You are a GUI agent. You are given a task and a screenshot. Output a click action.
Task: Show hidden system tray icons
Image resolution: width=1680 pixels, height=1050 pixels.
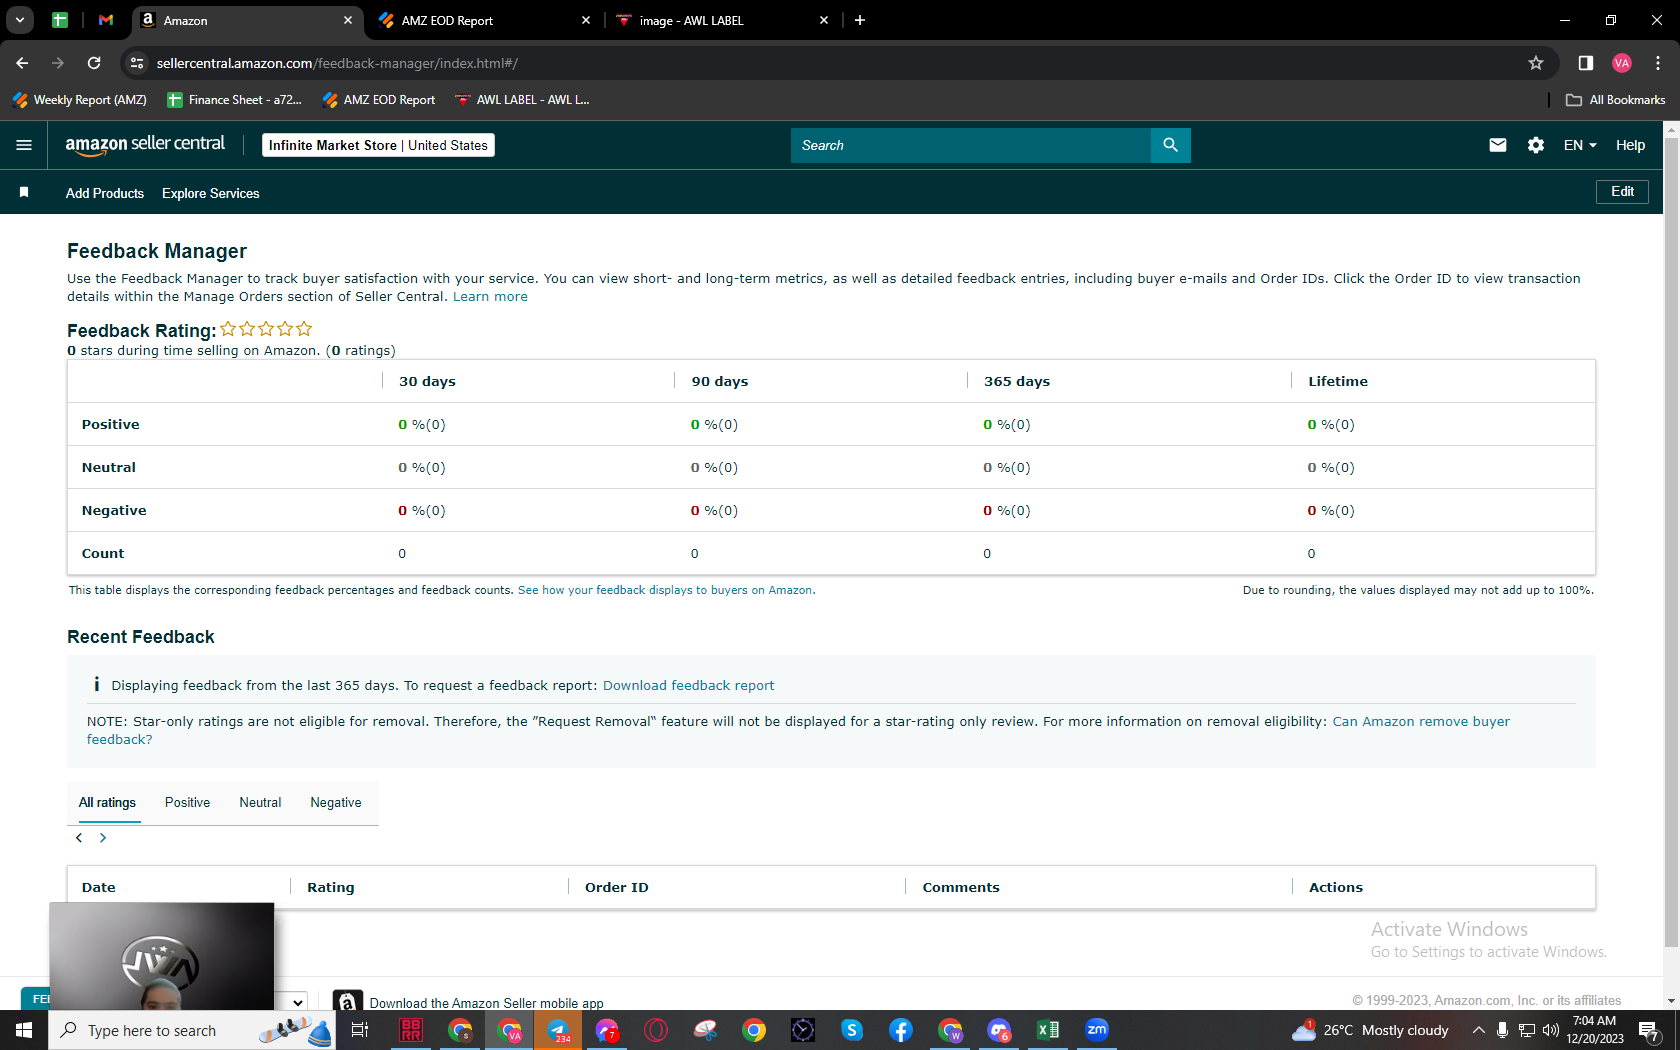pyautogui.click(x=1479, y=1030)
